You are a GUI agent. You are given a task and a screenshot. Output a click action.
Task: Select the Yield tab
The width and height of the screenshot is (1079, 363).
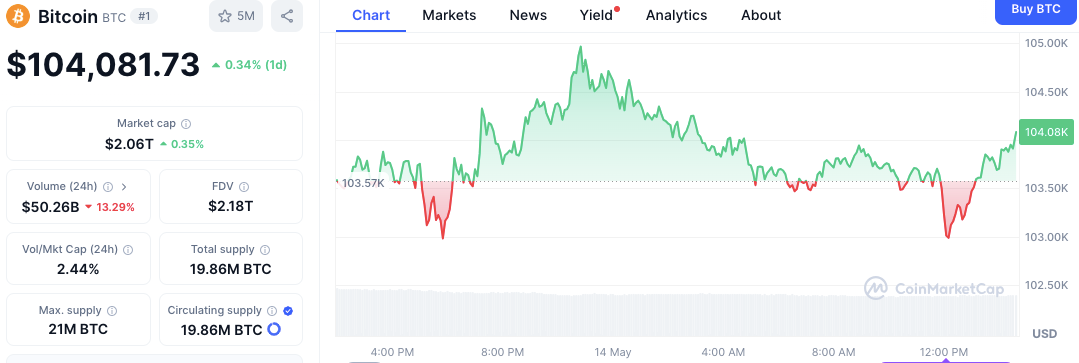(597, 15)
